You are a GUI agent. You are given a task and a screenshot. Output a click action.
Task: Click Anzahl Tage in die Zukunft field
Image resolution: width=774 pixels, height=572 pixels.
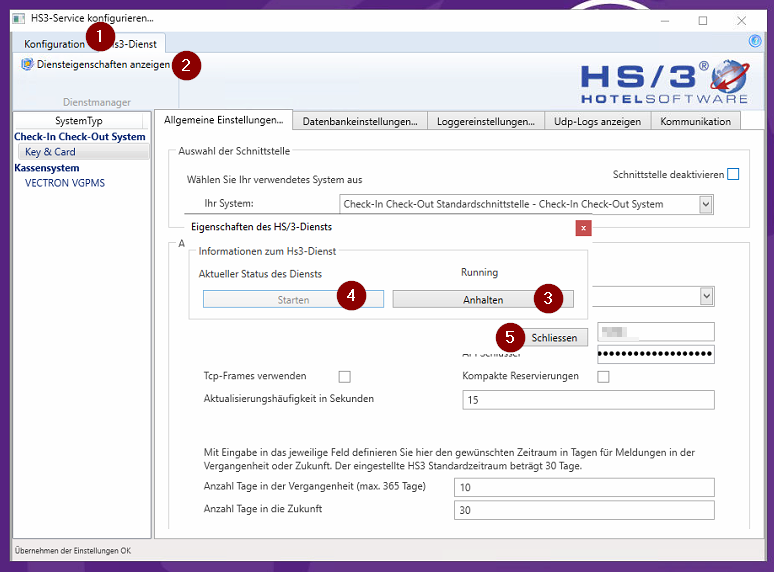tap(584, 510)
